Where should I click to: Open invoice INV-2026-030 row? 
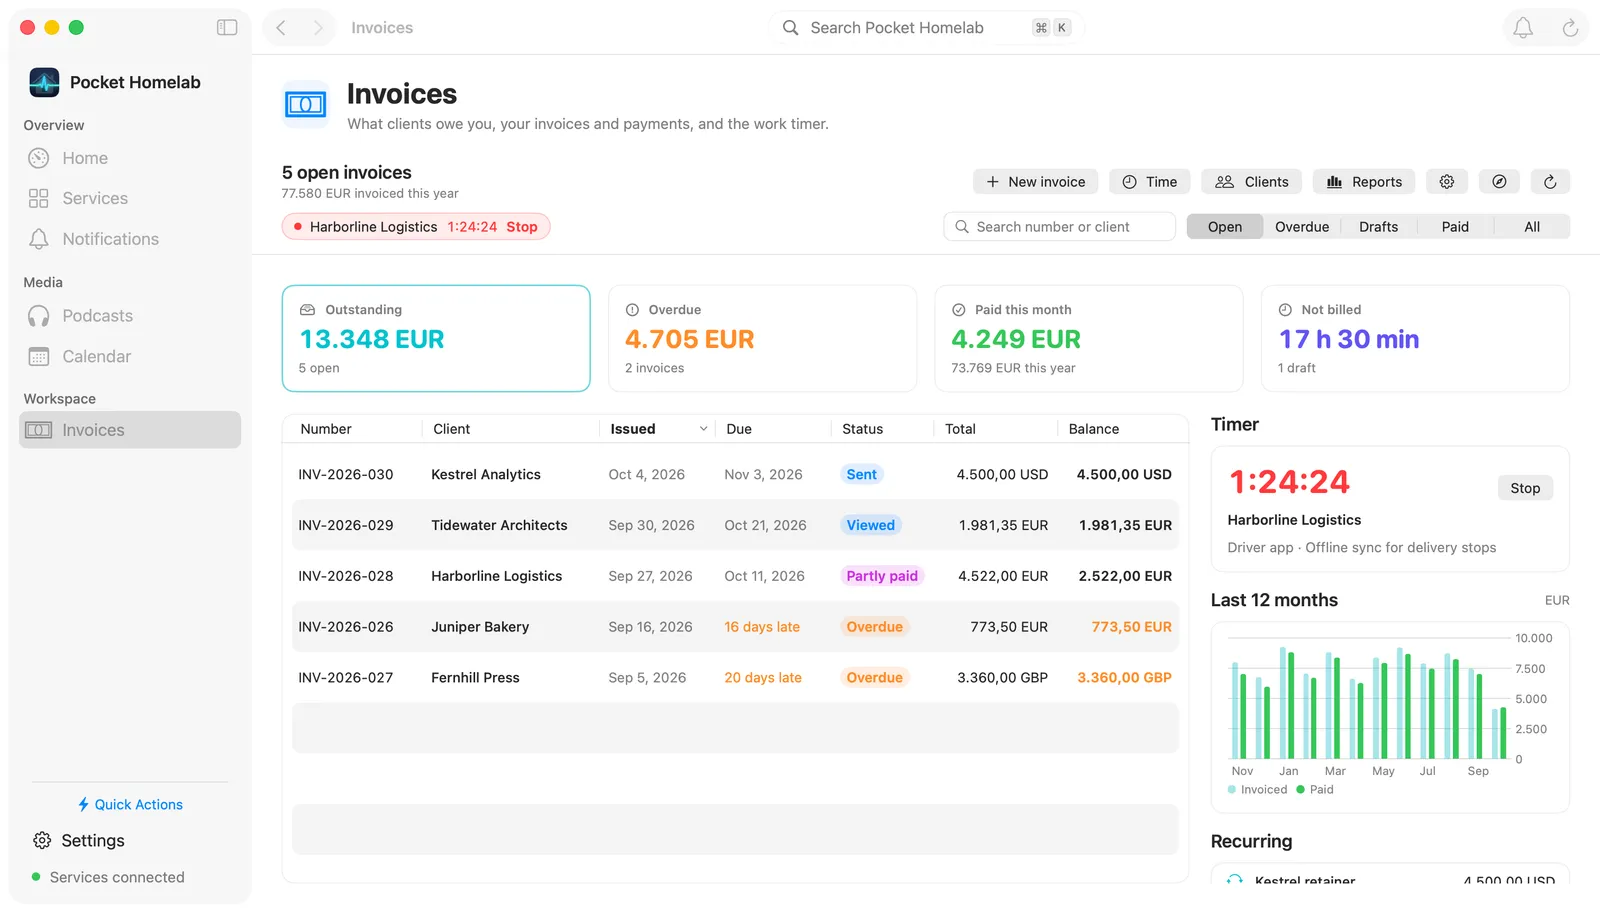coord(735,475)
